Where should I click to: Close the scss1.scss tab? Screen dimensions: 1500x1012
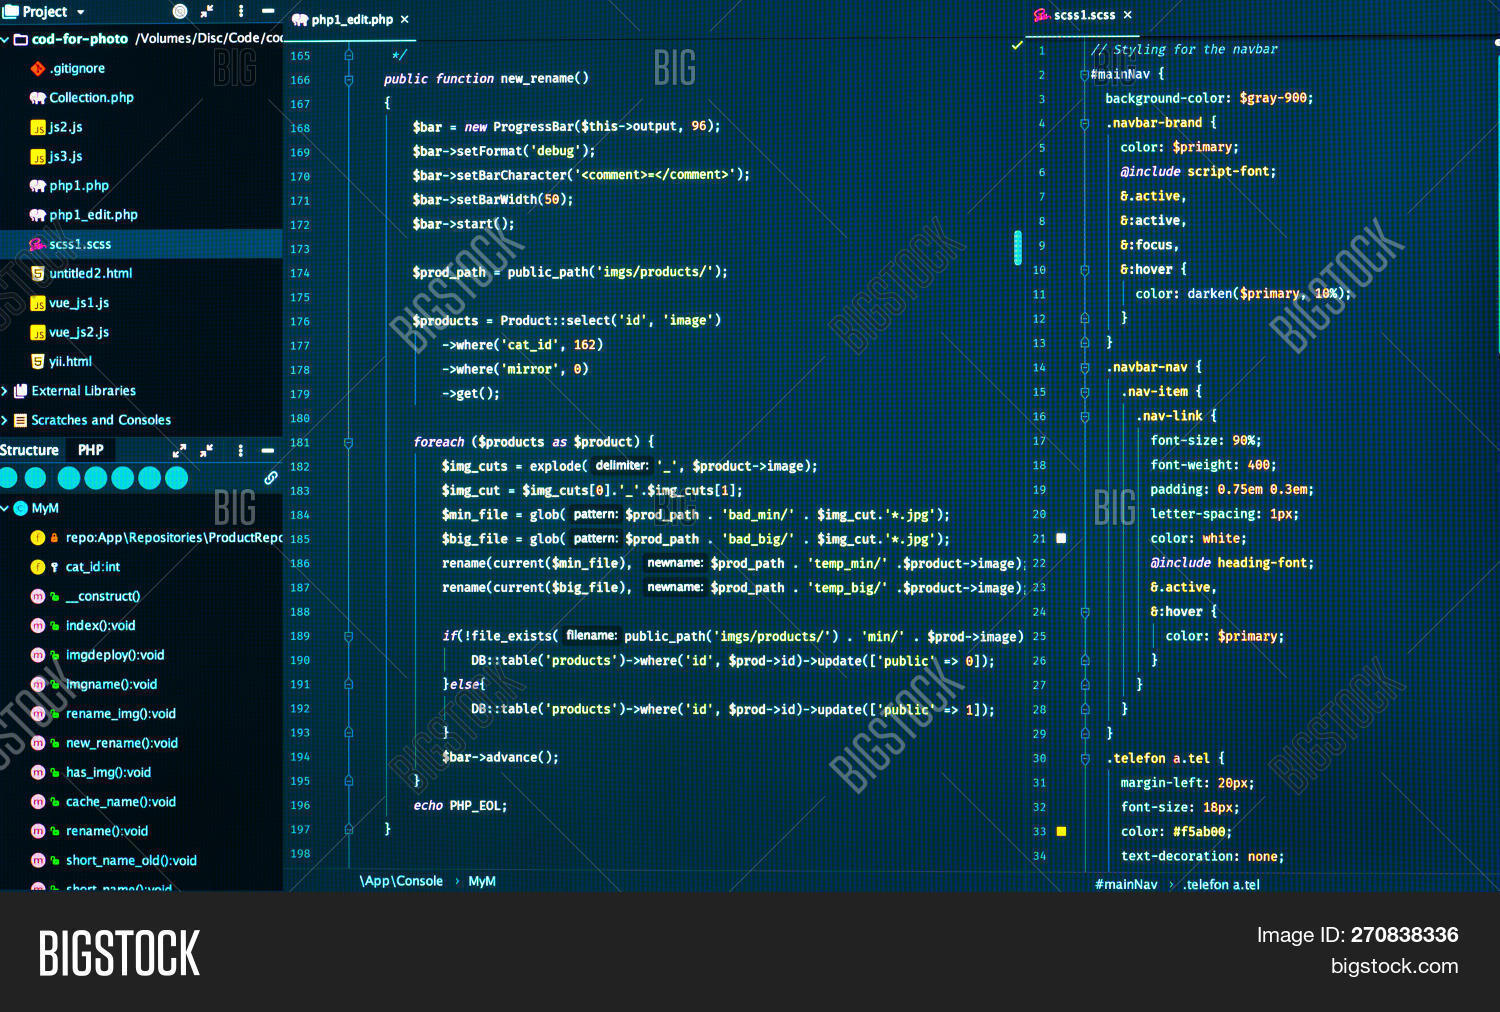point(1127,15)
